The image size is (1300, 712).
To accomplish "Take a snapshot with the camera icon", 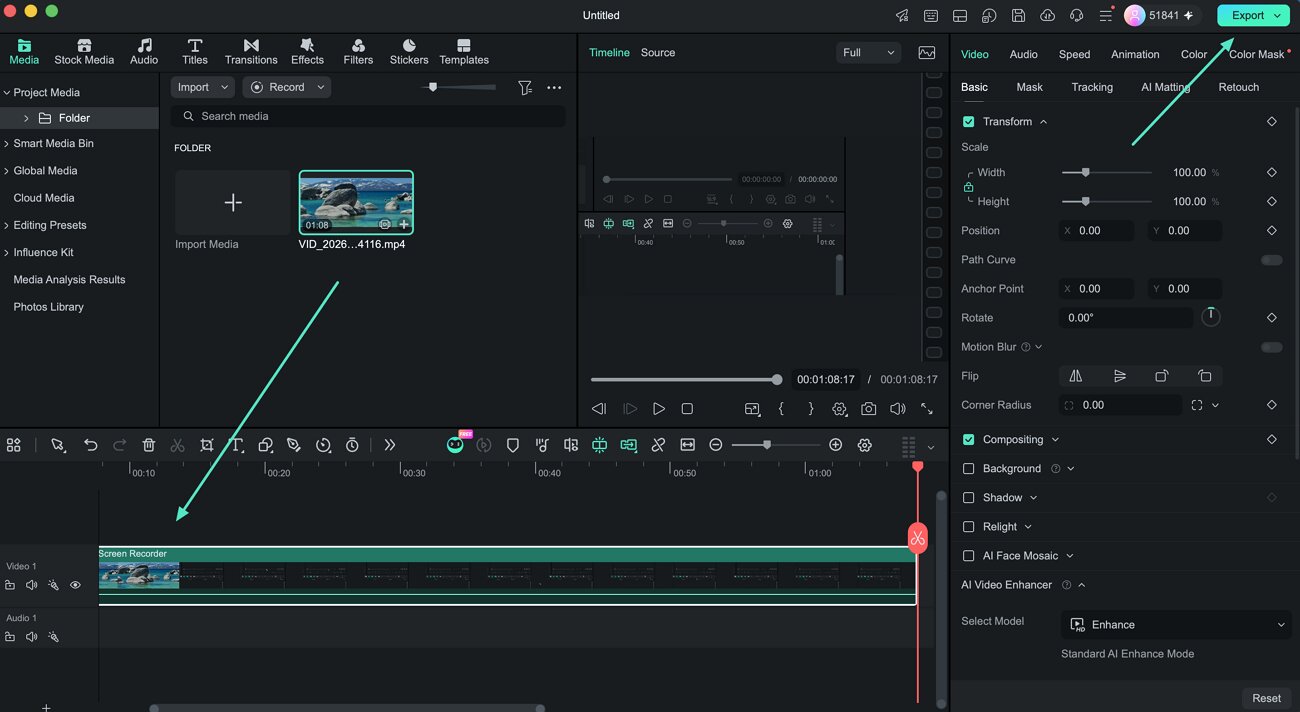I will point(869,409).
